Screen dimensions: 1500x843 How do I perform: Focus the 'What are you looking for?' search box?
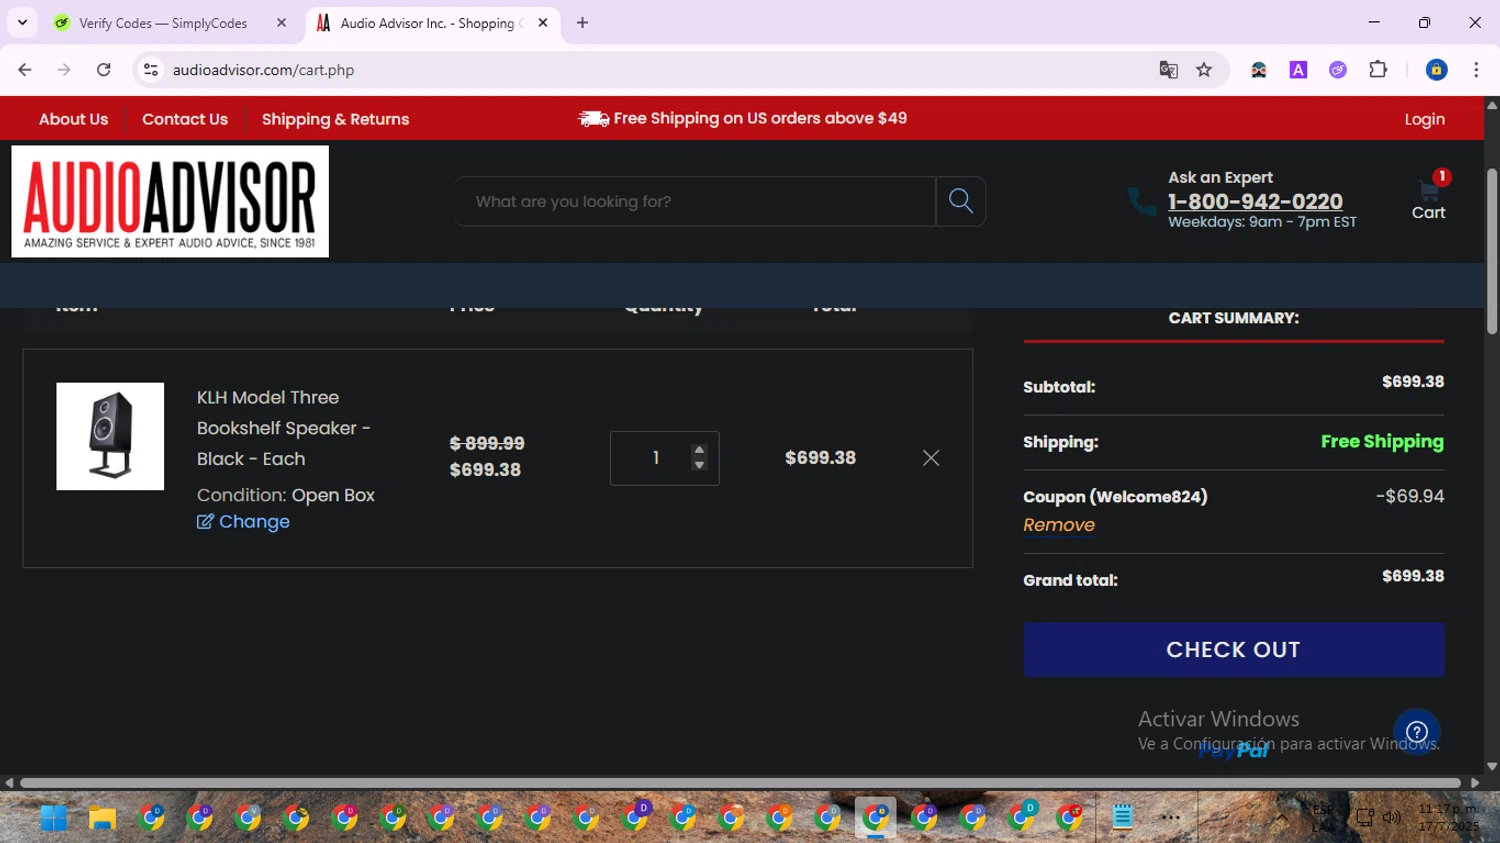point(695,201)
